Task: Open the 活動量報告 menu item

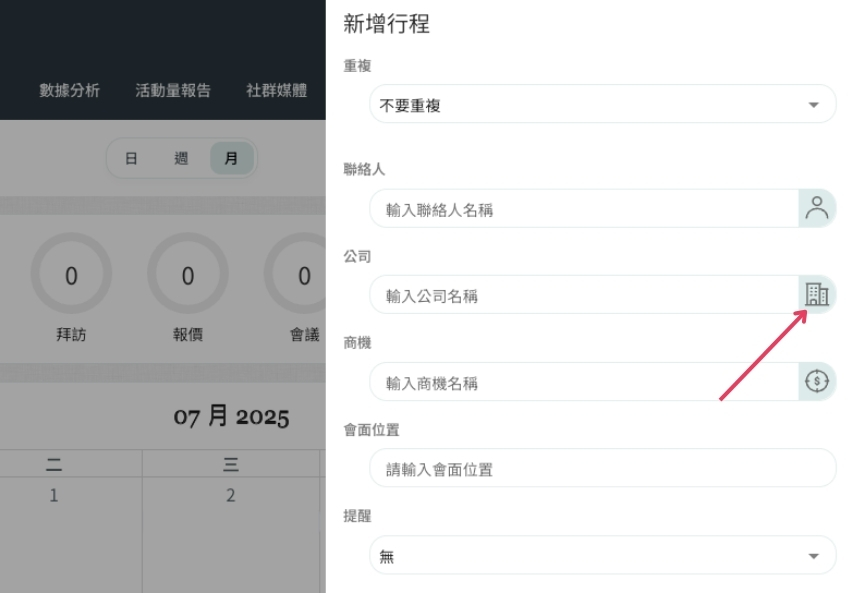Action: 173,90
